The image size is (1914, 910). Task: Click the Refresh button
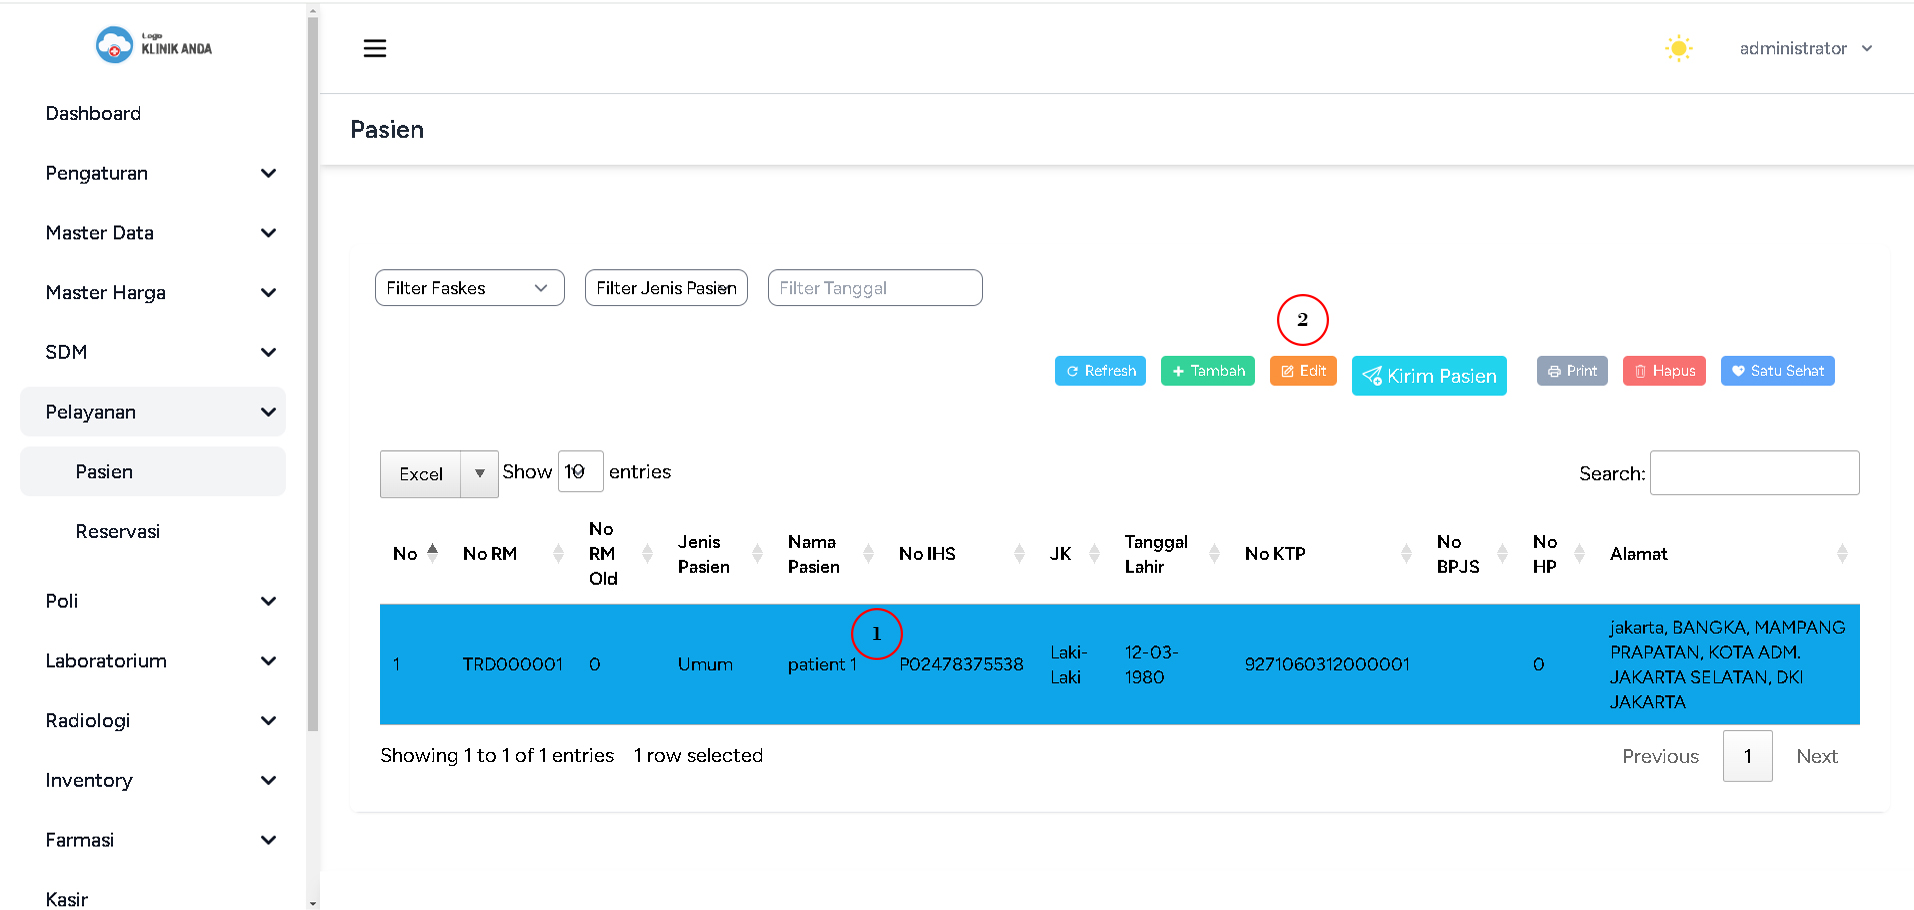[1100, 371]
